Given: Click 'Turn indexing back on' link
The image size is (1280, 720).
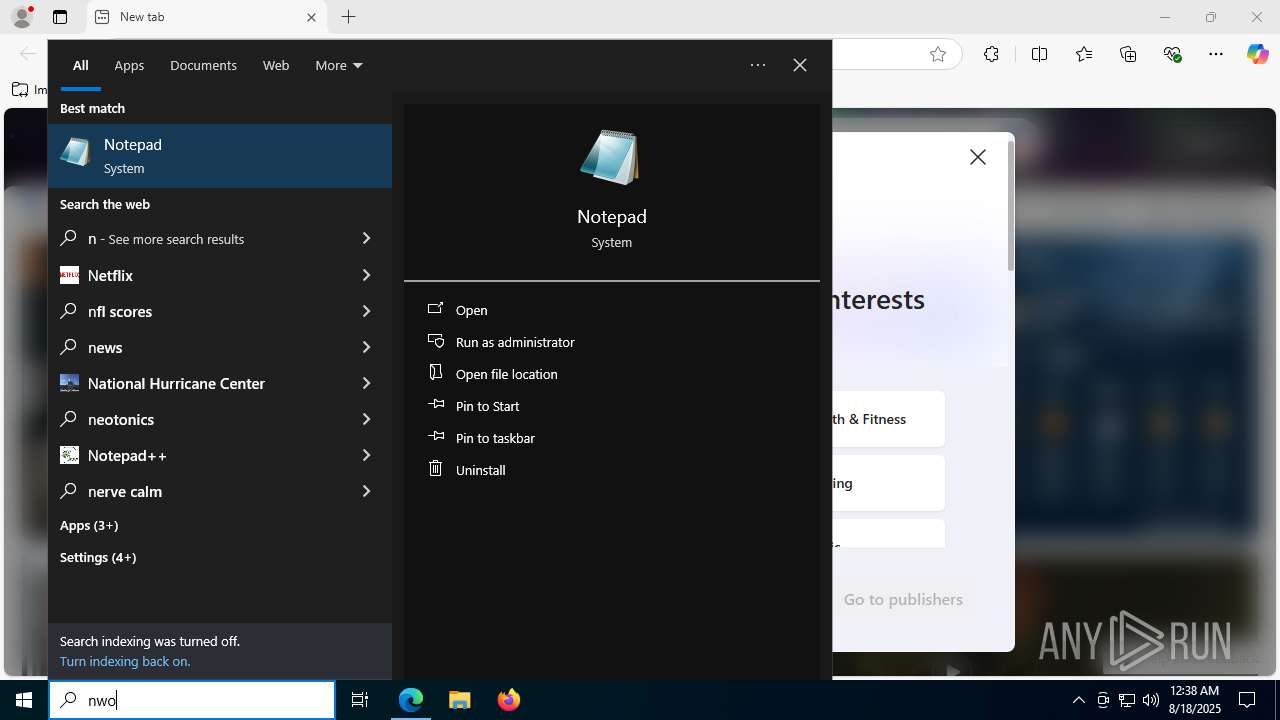Looking at the screenshot, I should 125,661.
